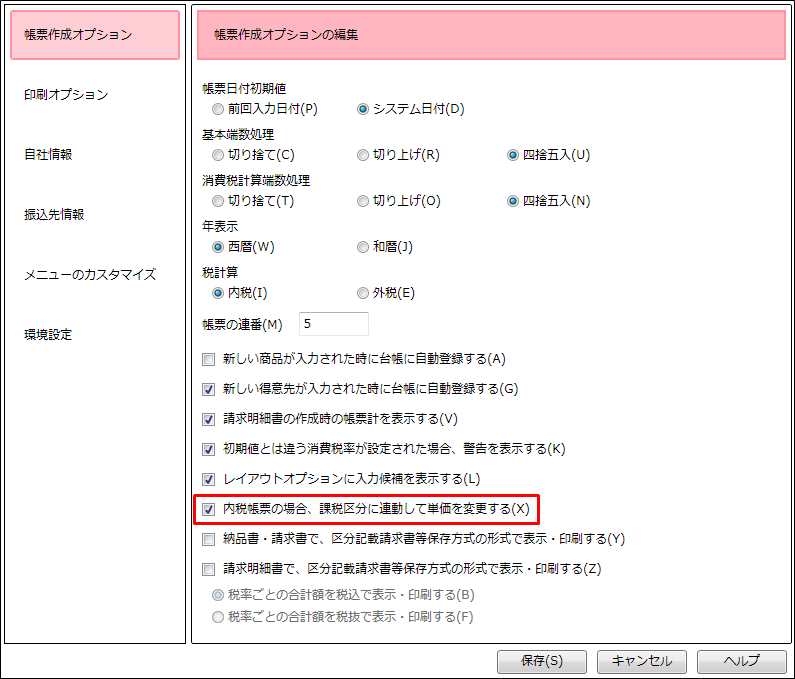Choose 切り上げ(R) for 基本端数処理
Screen dimensions: 795x679
pyautogui.click(x=363, y=155)
